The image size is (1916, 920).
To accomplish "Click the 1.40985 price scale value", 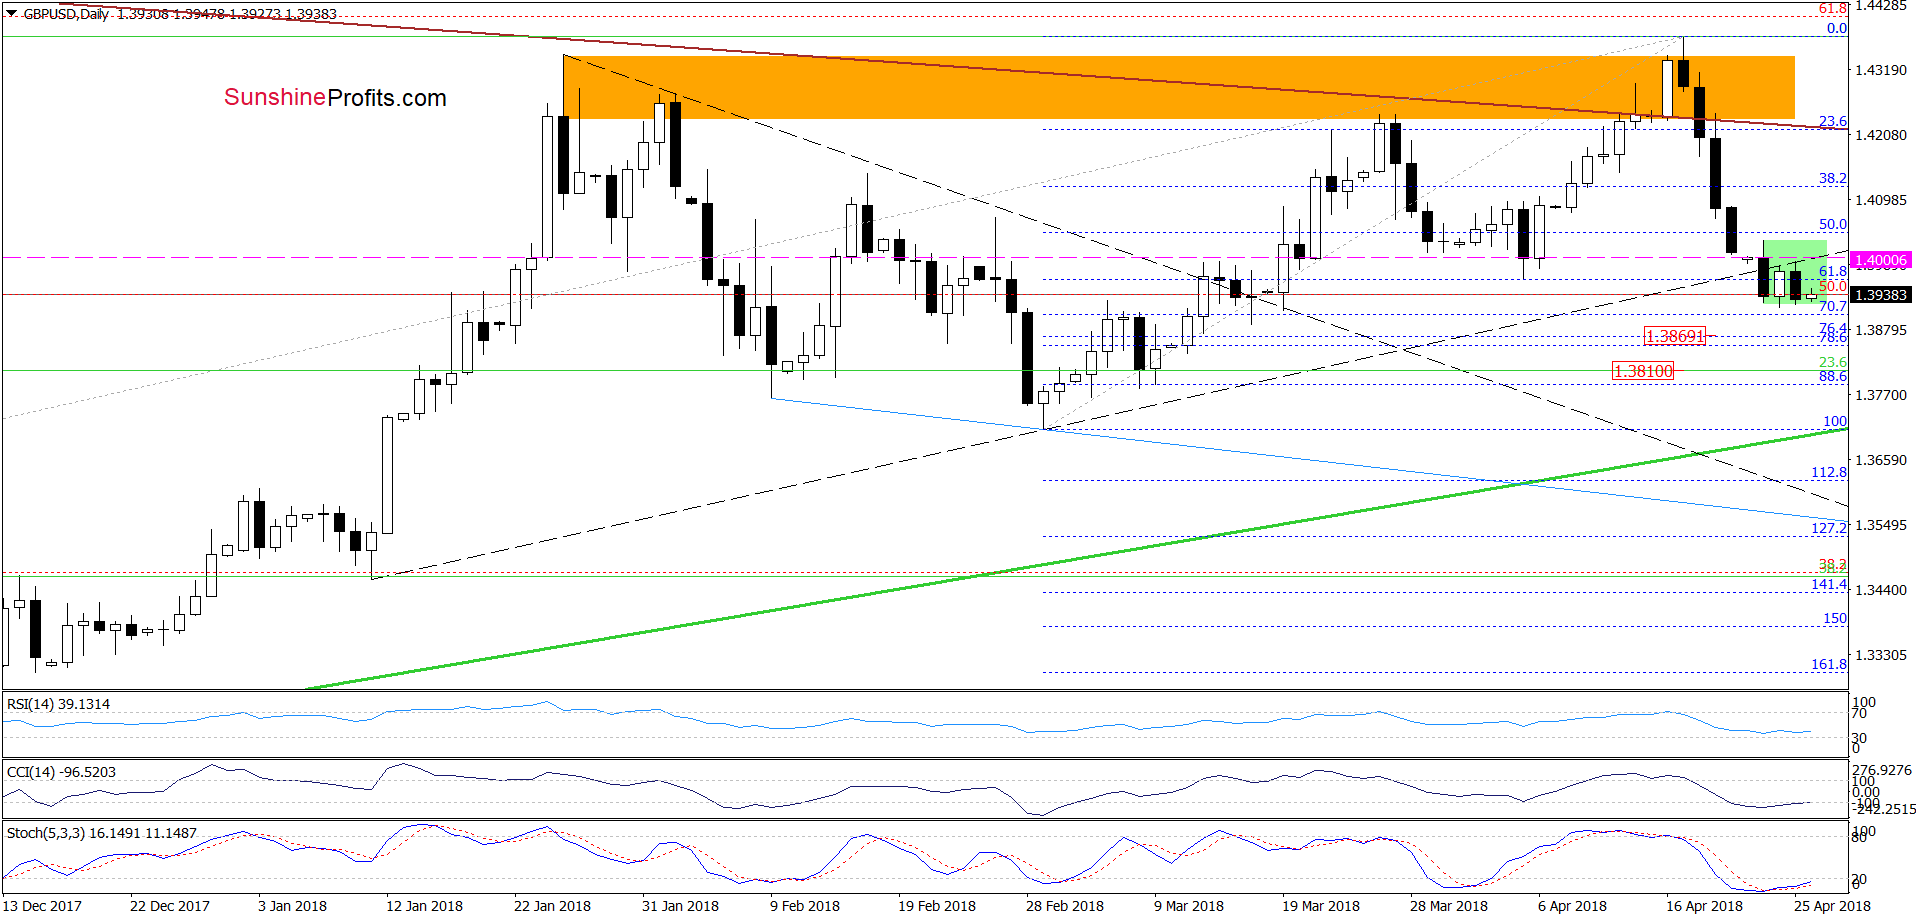I will (x=1880, y=200).
